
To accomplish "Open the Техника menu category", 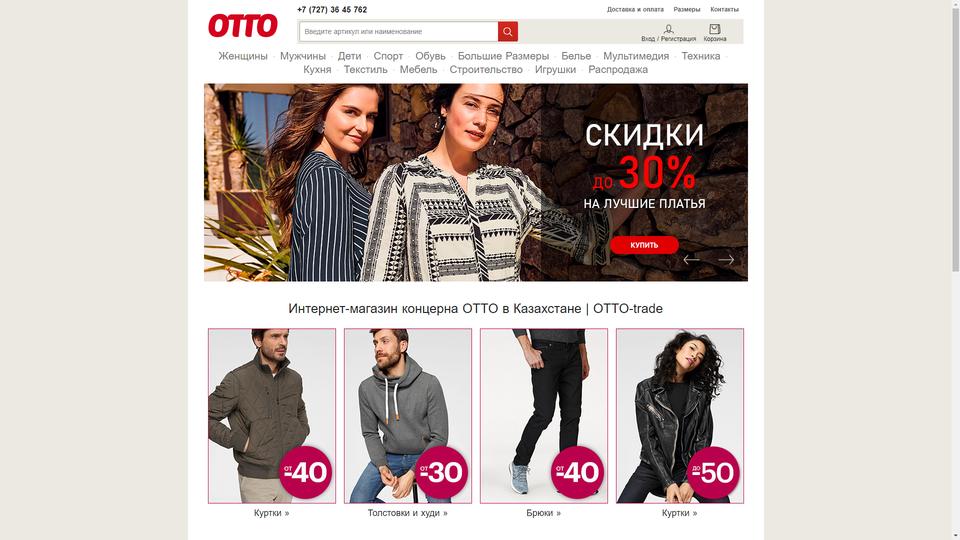I will [700, 56].
